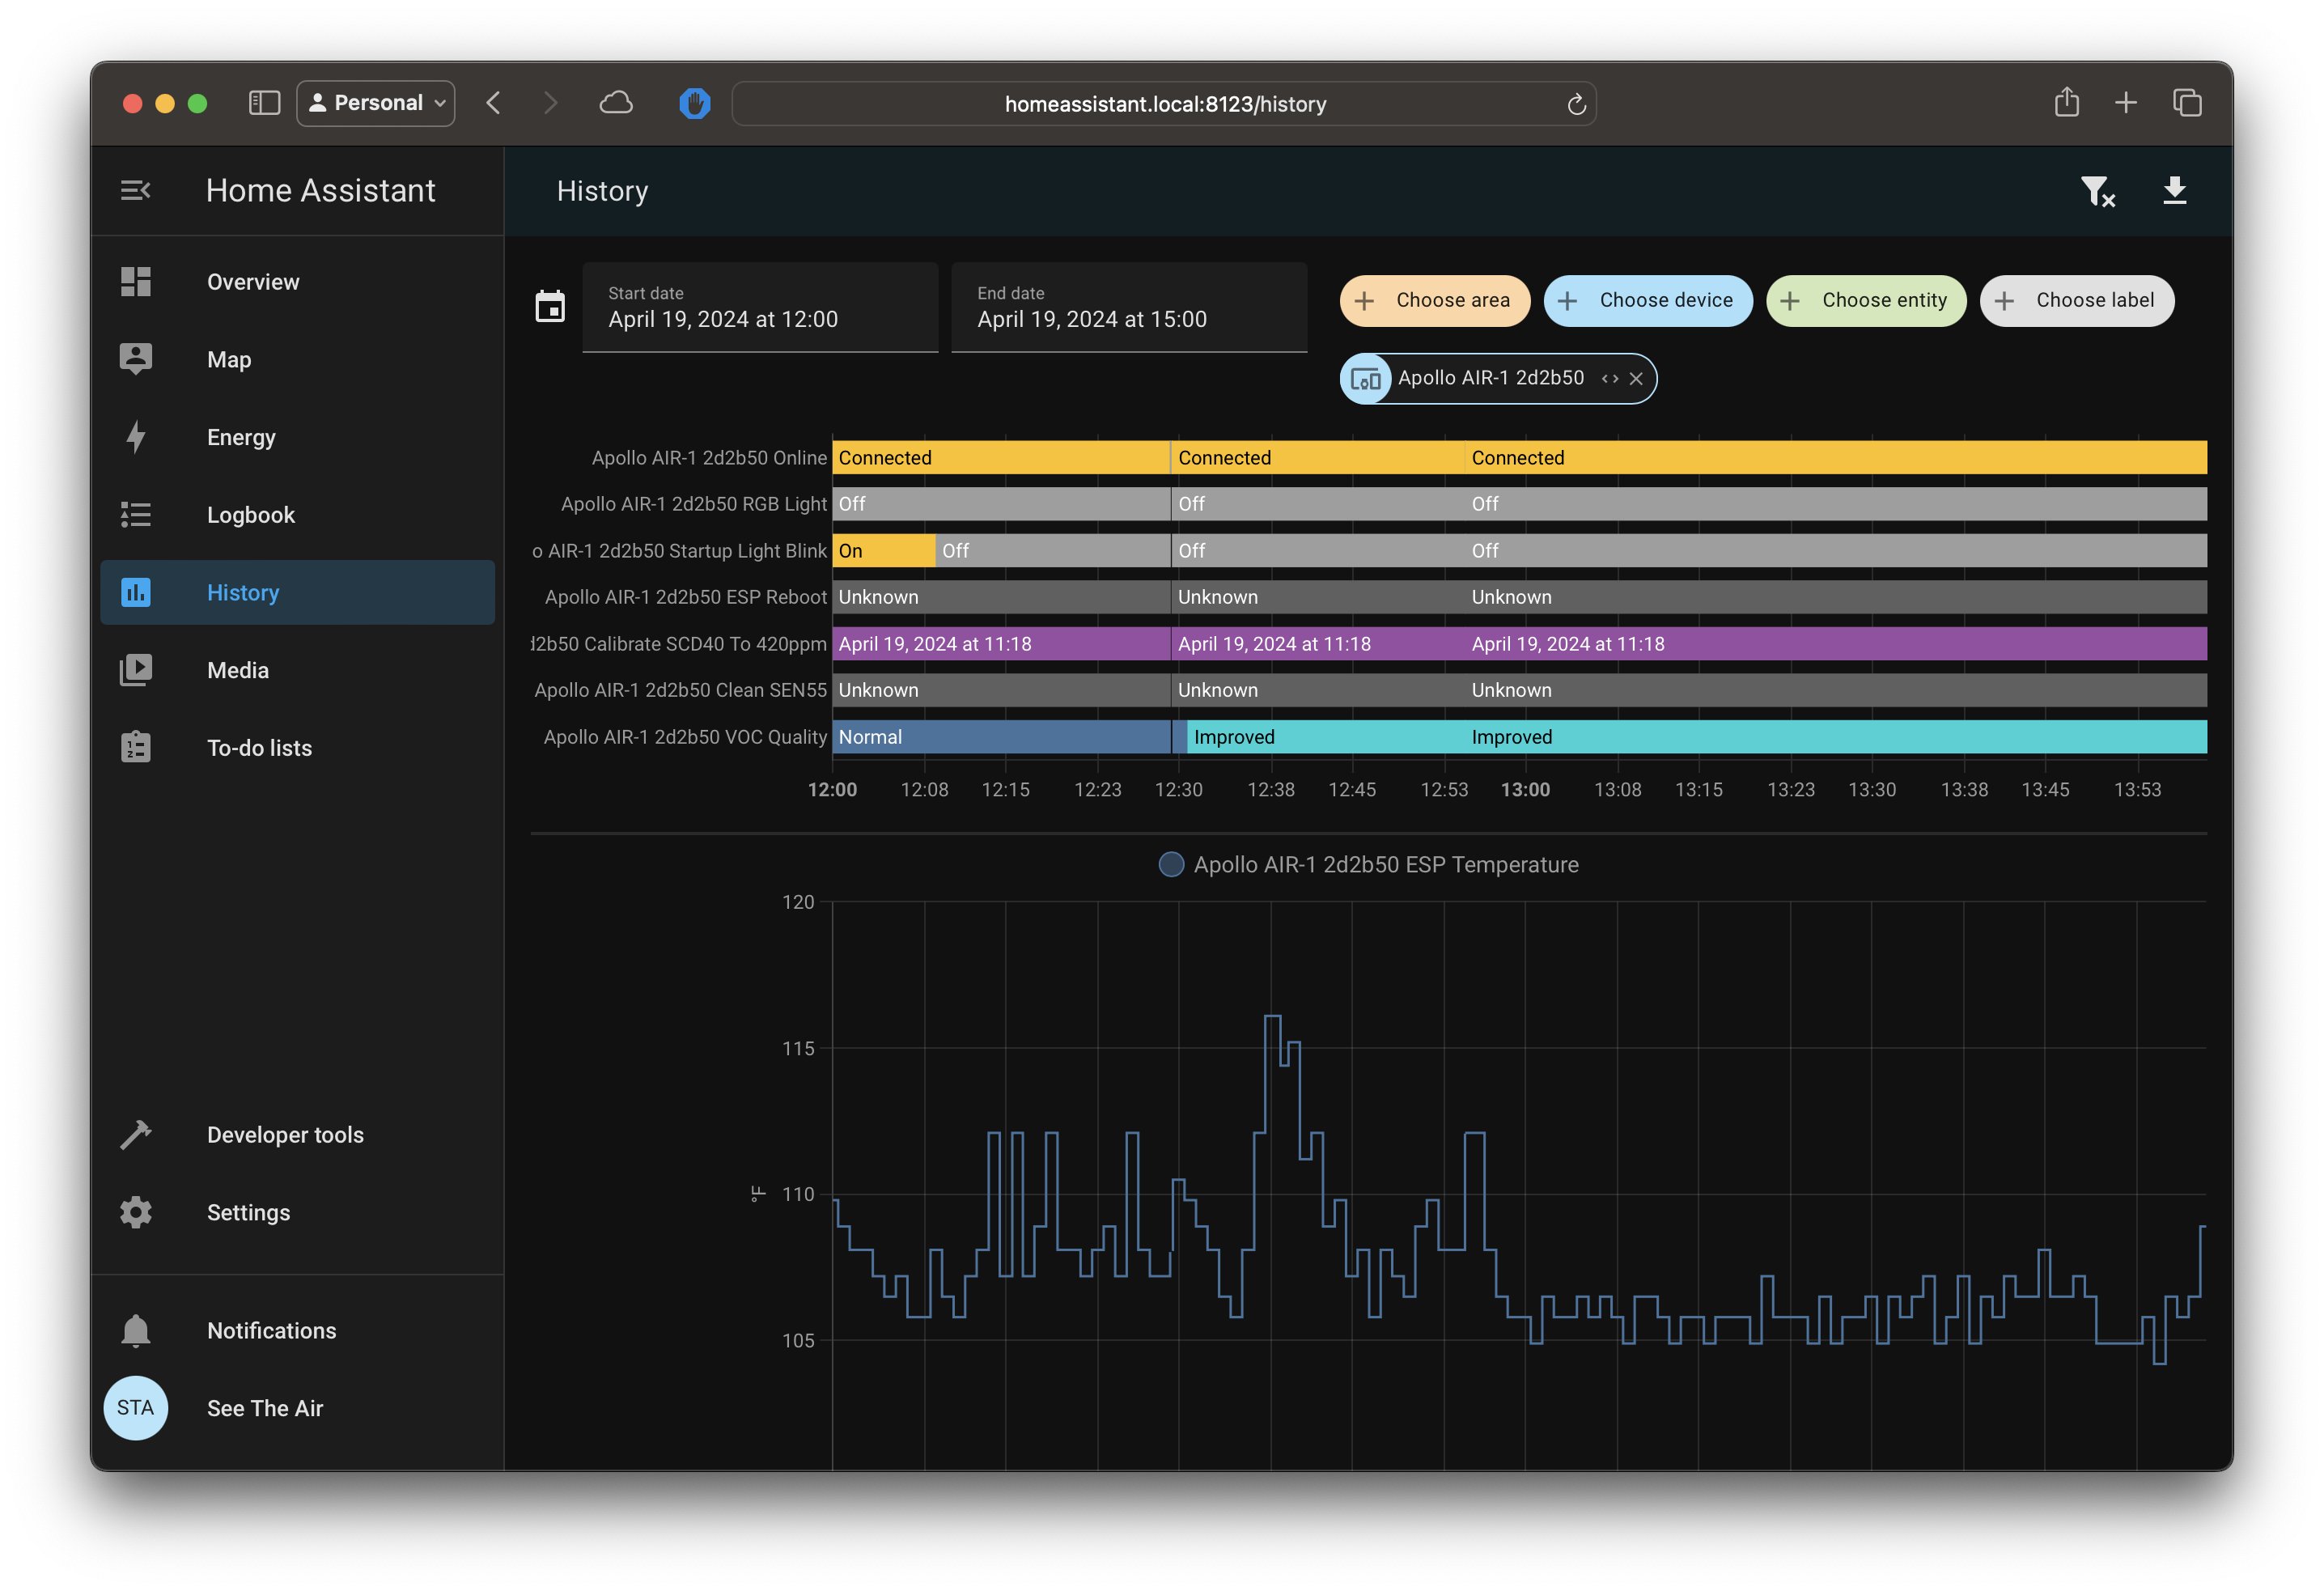Click the Safari reload page icon
This screenshot has height=1591, width=2324.
(1576, 104)
